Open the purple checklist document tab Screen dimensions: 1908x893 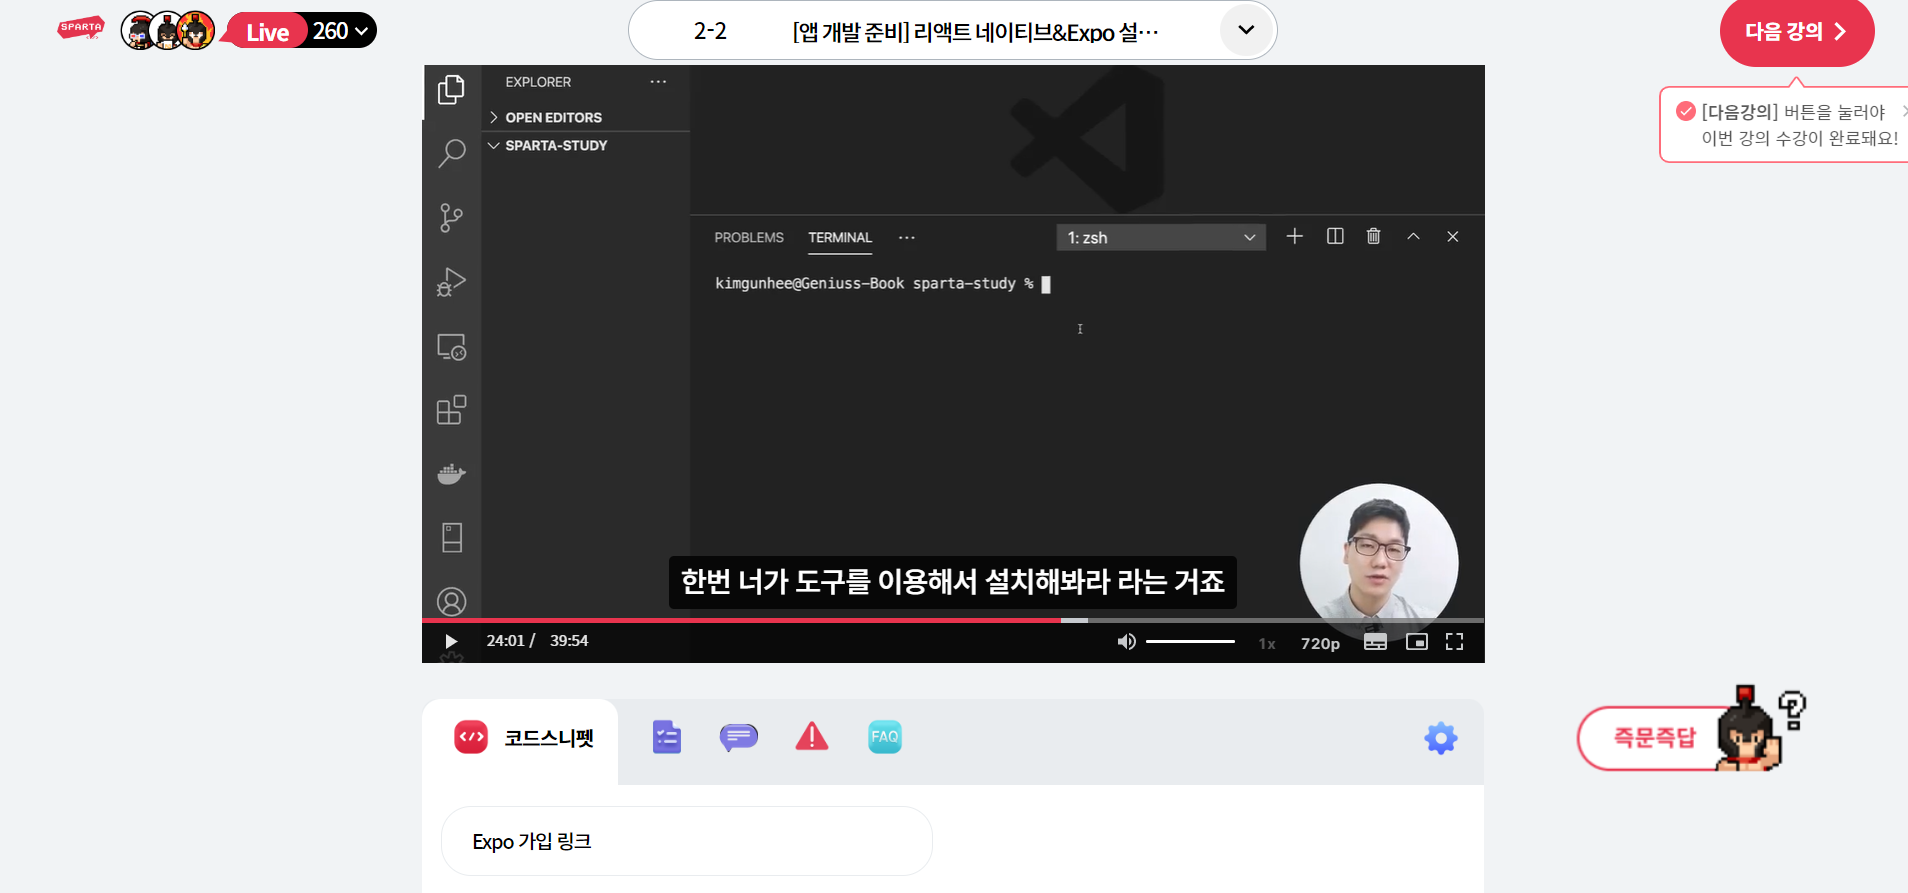666,738
